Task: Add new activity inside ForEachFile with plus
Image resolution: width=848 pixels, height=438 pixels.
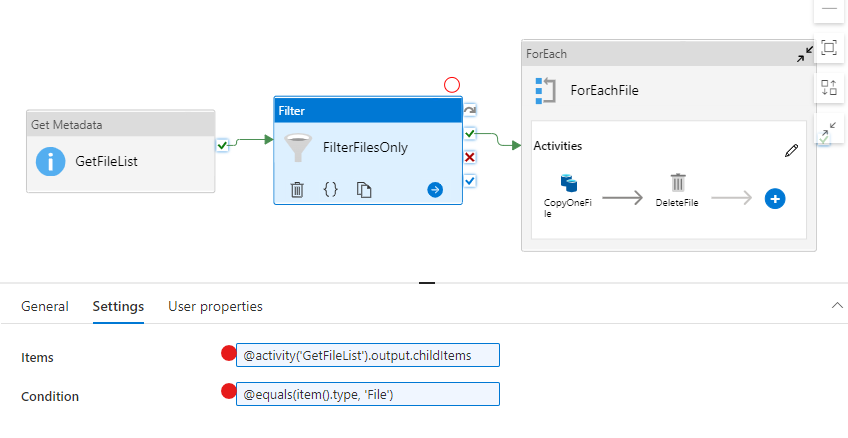Action: click(x=774, y=198)
